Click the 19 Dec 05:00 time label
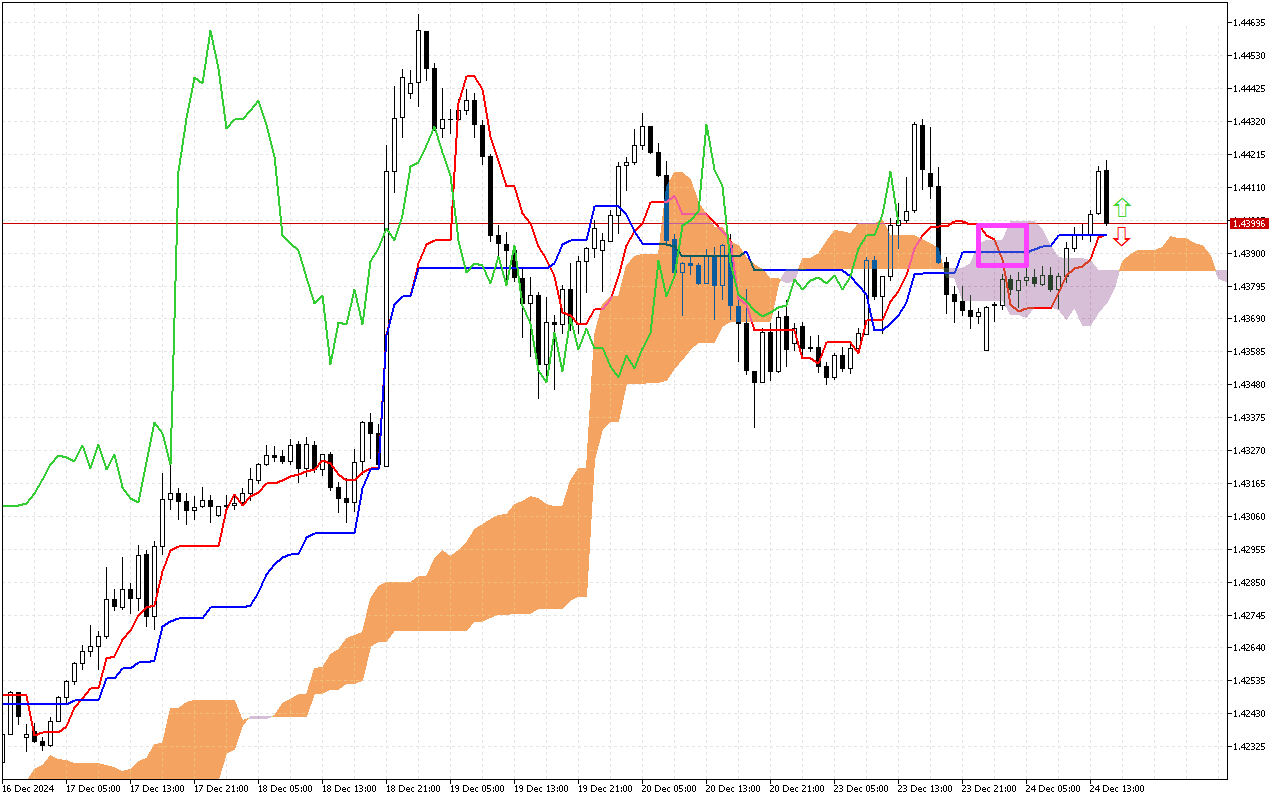Viewport: 1280px width, 800px height. [x=477, y=789]
